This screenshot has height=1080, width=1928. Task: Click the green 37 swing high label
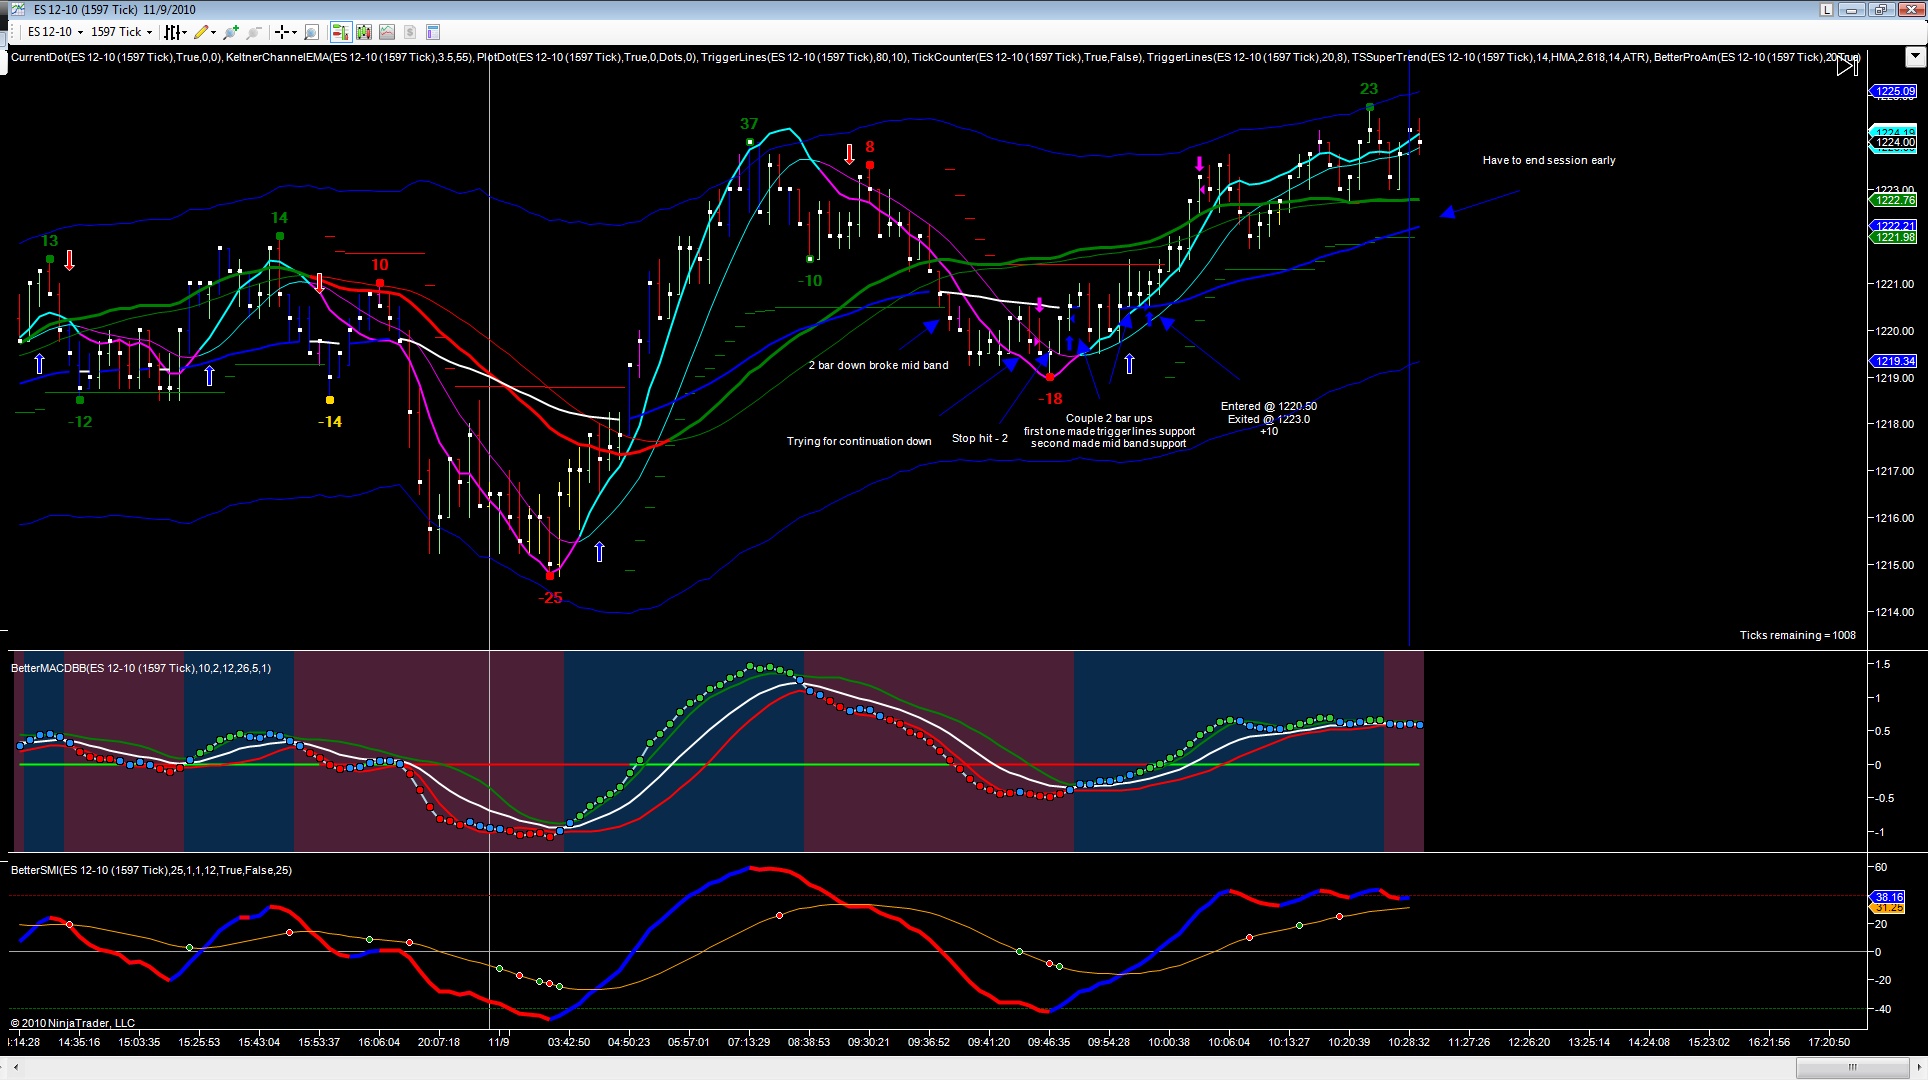pos(749,124)
